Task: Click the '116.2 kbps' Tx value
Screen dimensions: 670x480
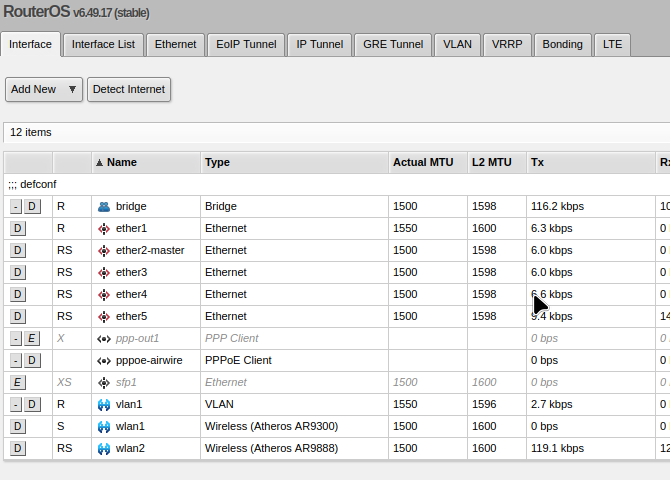Action: [557, 206]
